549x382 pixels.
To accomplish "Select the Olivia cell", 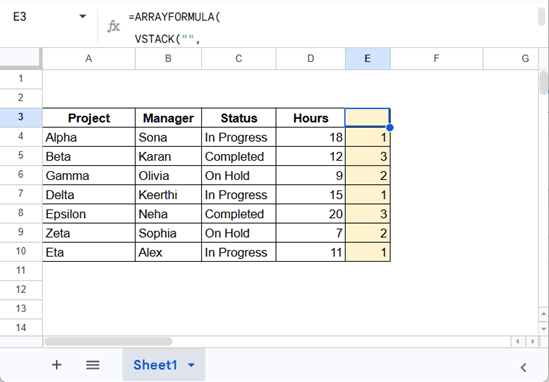I will 168,175.
